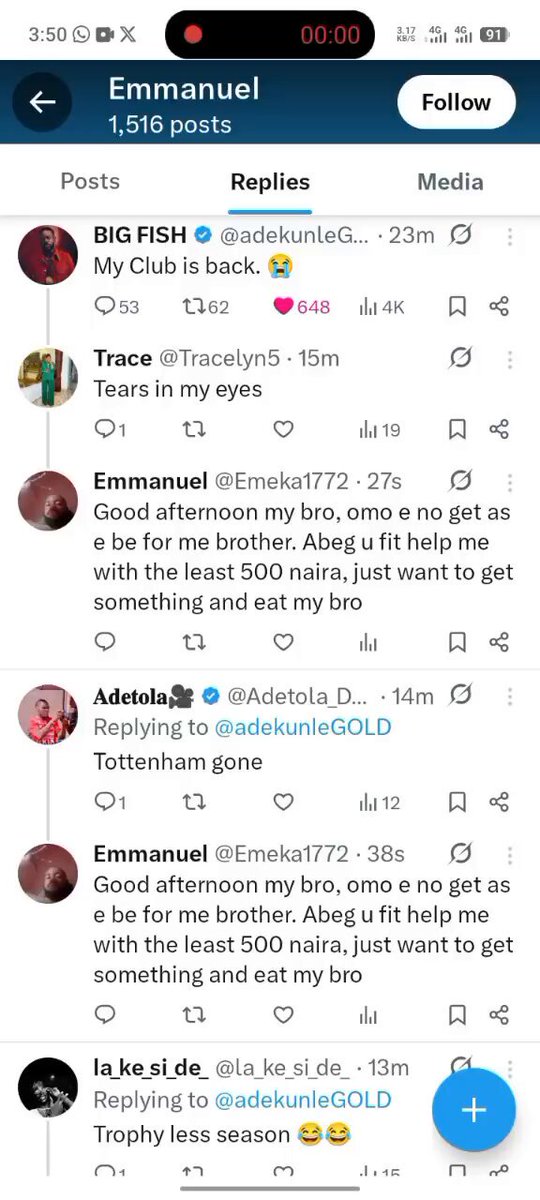540x1200 pixels.
Task: Share Trace's Tears in my eyes post
Action: [x=500, y=429]
